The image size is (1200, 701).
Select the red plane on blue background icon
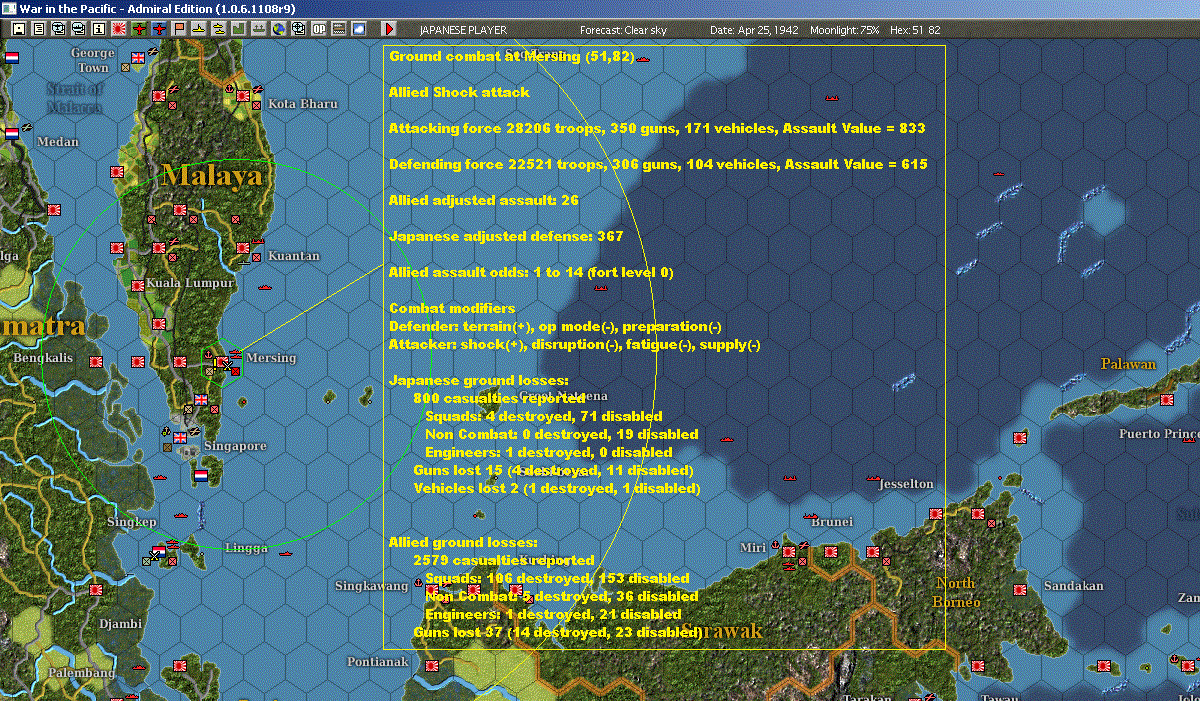pyautogui.click(x=159, y=29)
